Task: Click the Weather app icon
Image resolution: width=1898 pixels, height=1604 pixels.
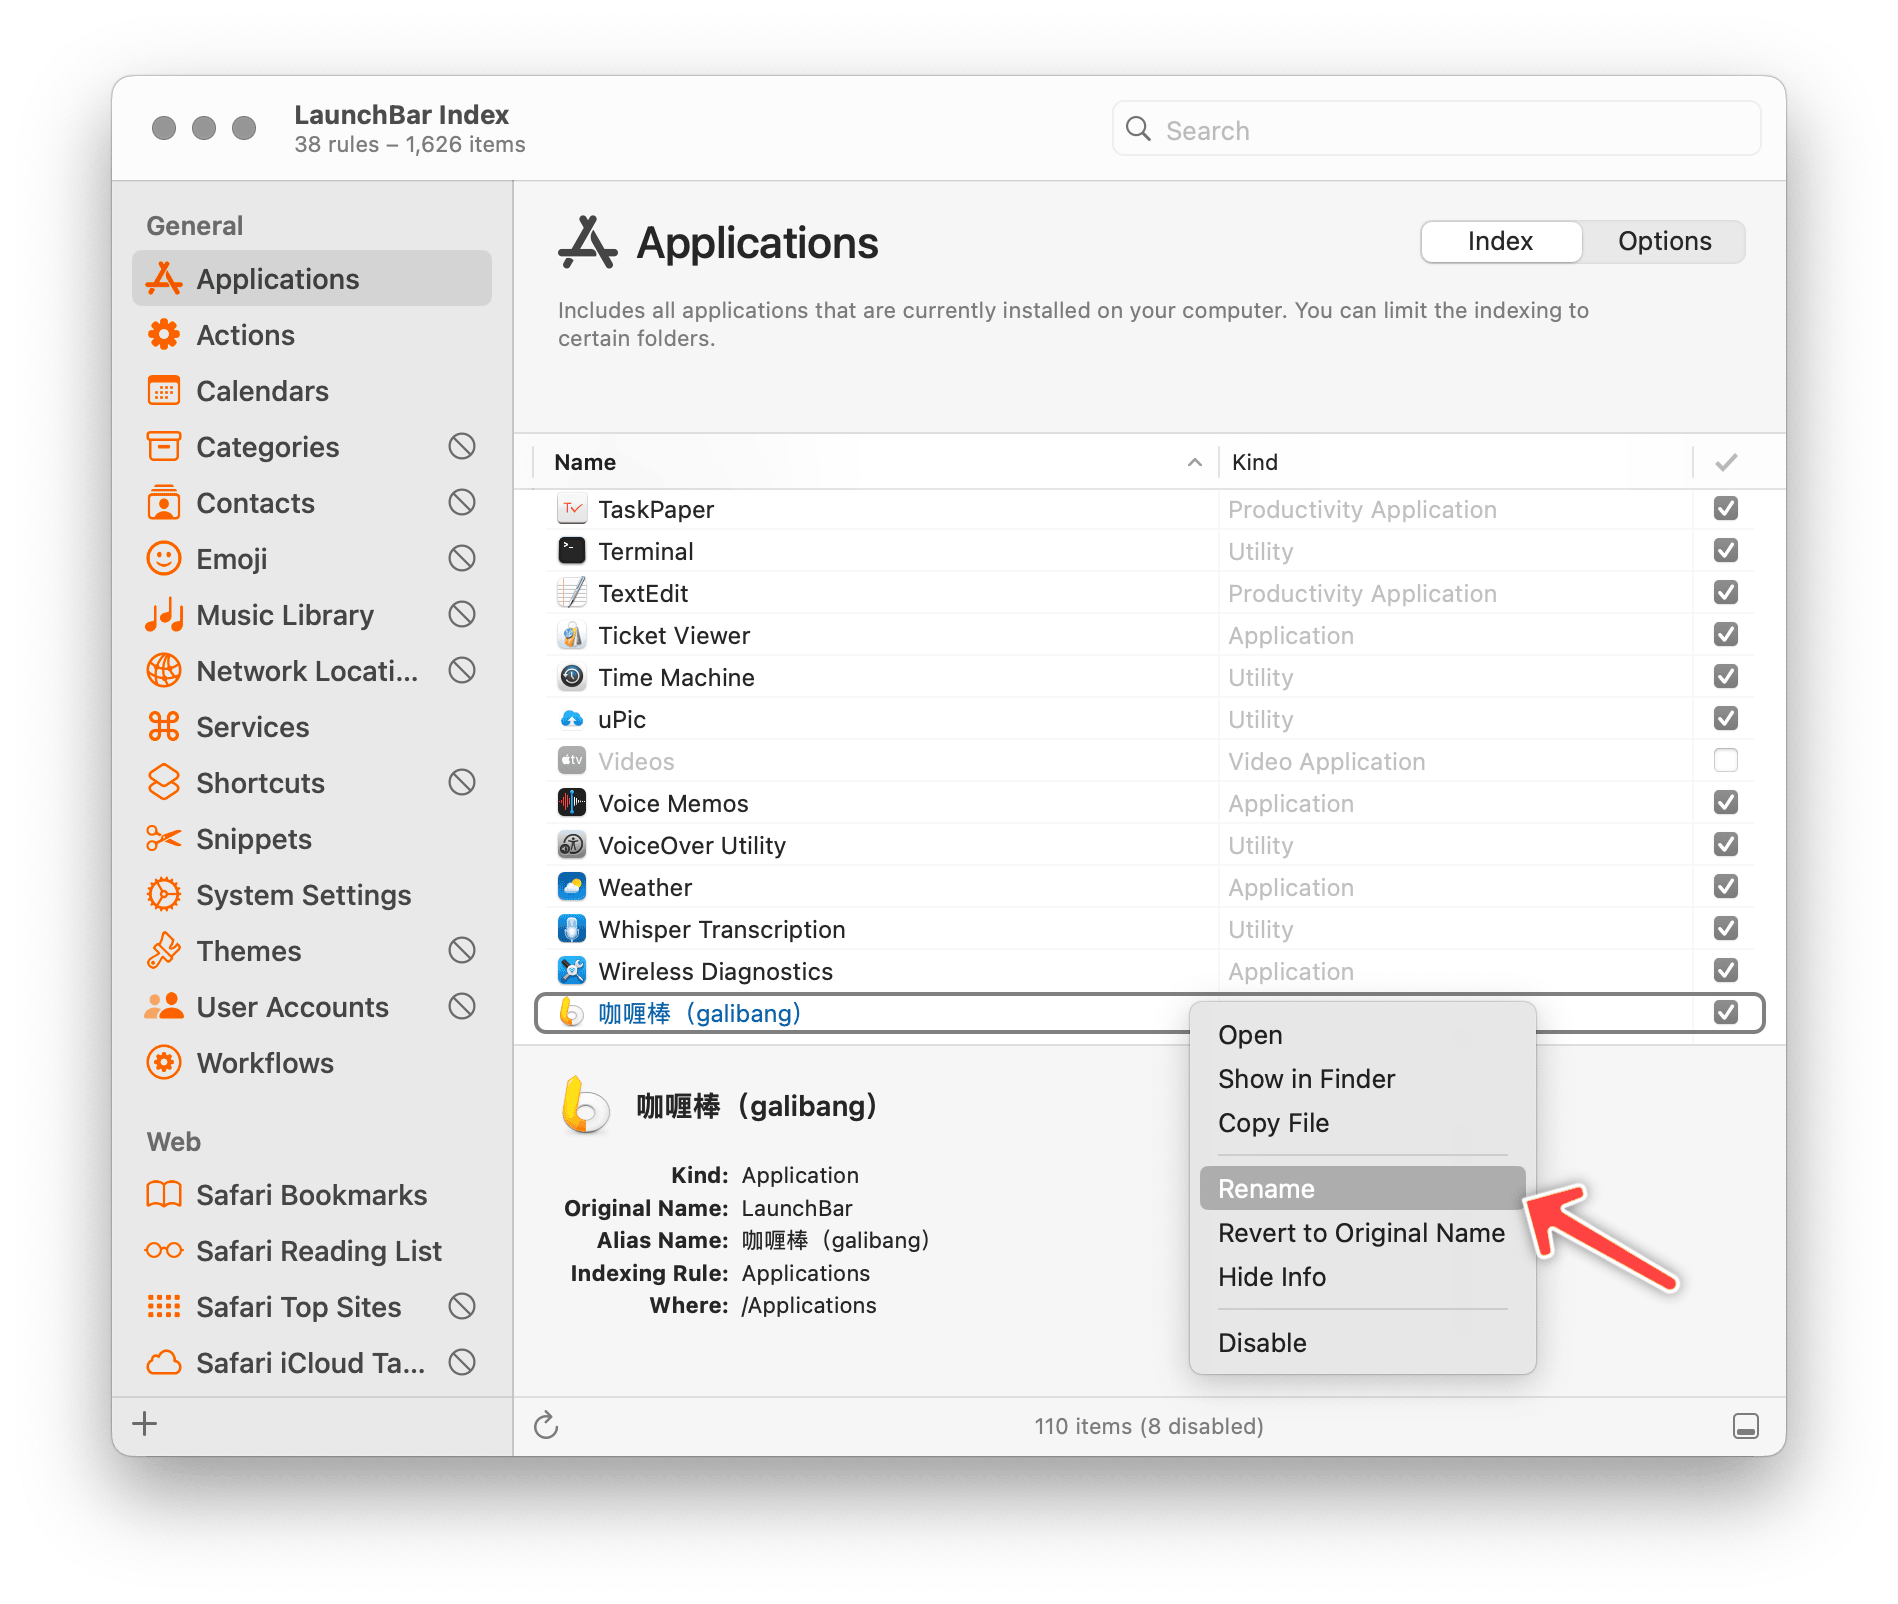Action: click(572, 887)
